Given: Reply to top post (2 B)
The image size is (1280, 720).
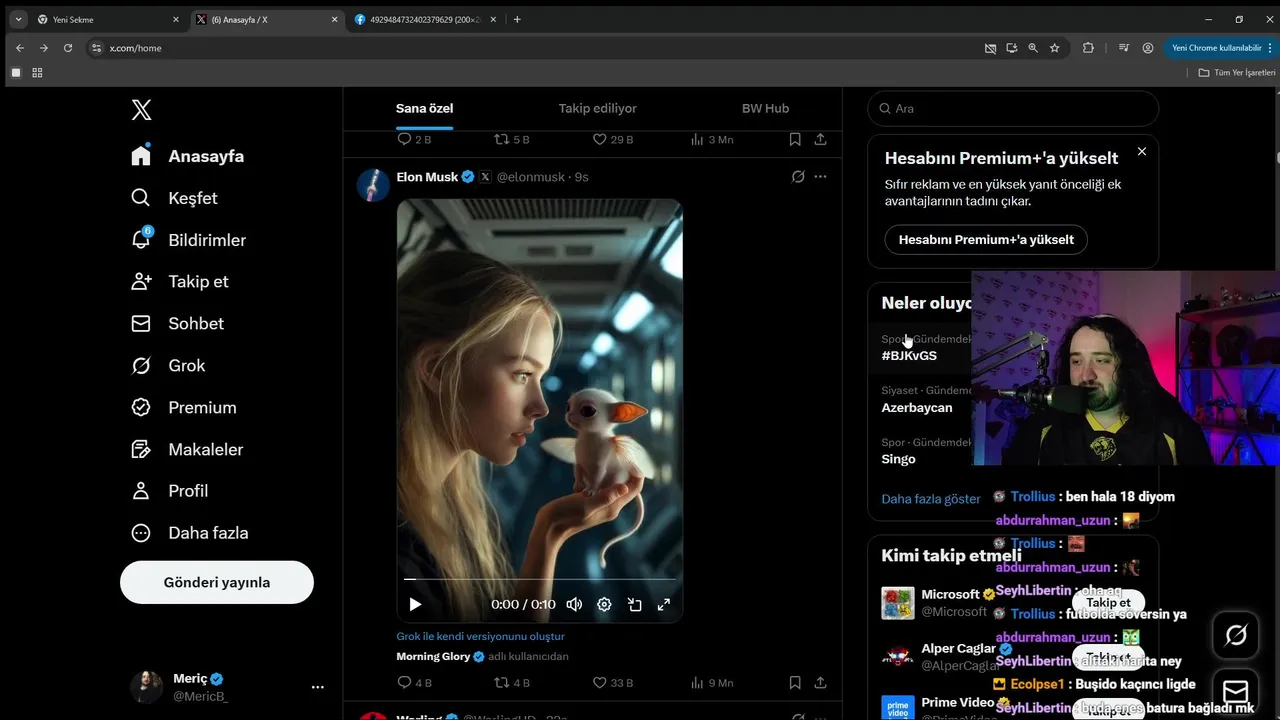Looking at the screenshot, I should [x=414, y=139].
